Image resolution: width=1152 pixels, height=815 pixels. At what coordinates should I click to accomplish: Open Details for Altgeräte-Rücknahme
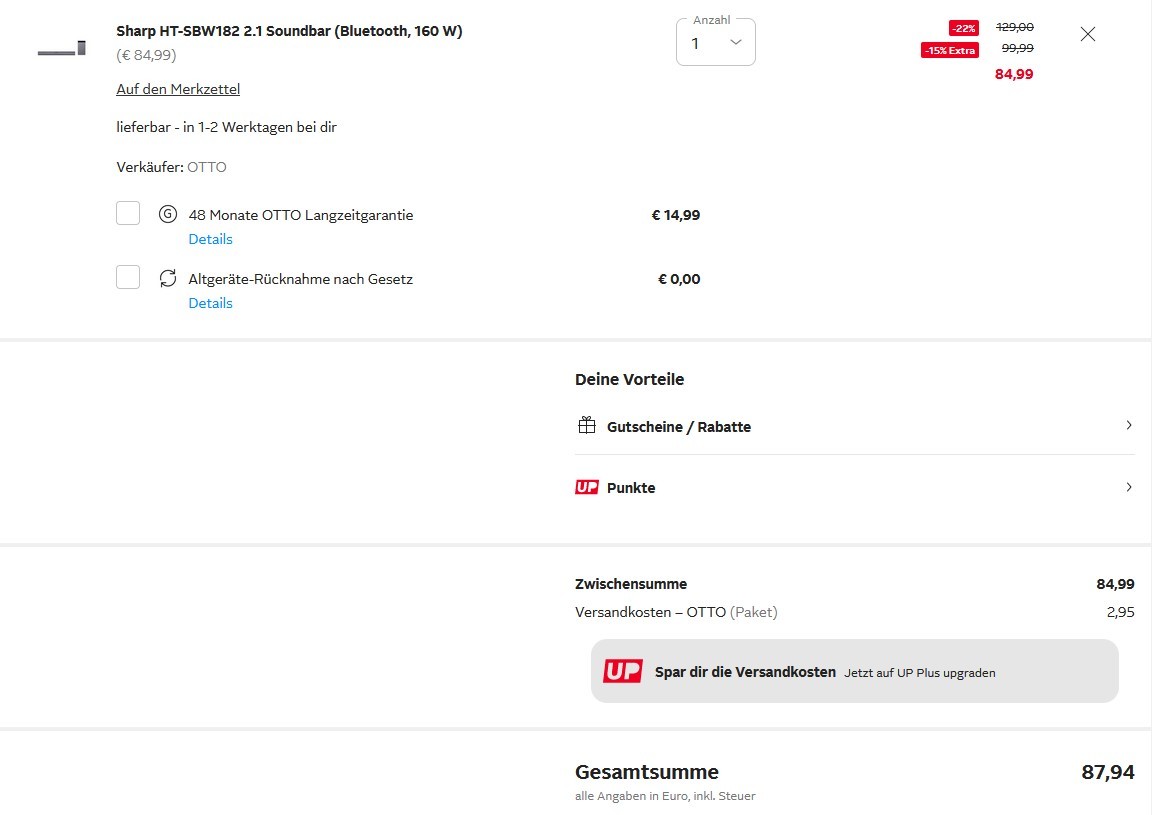(x=210, y=303)
